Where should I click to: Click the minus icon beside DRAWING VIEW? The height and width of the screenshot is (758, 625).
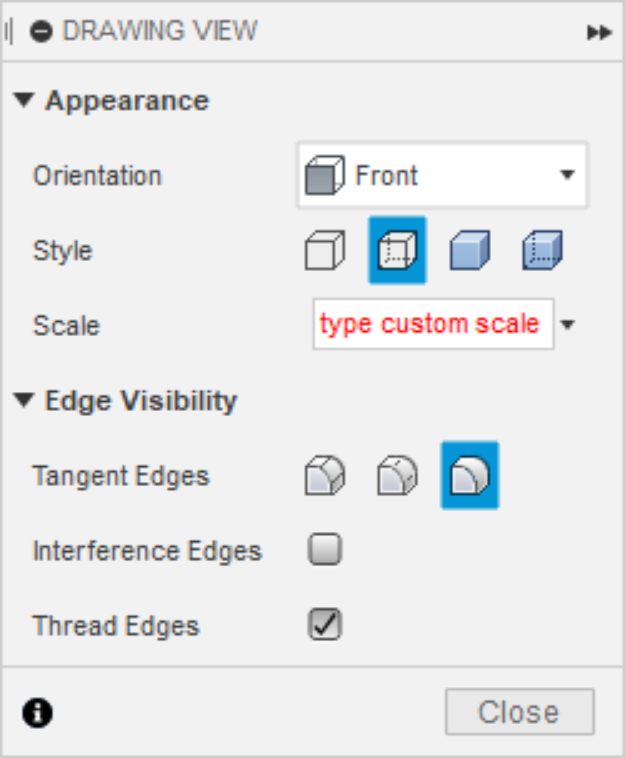point(41,31)
